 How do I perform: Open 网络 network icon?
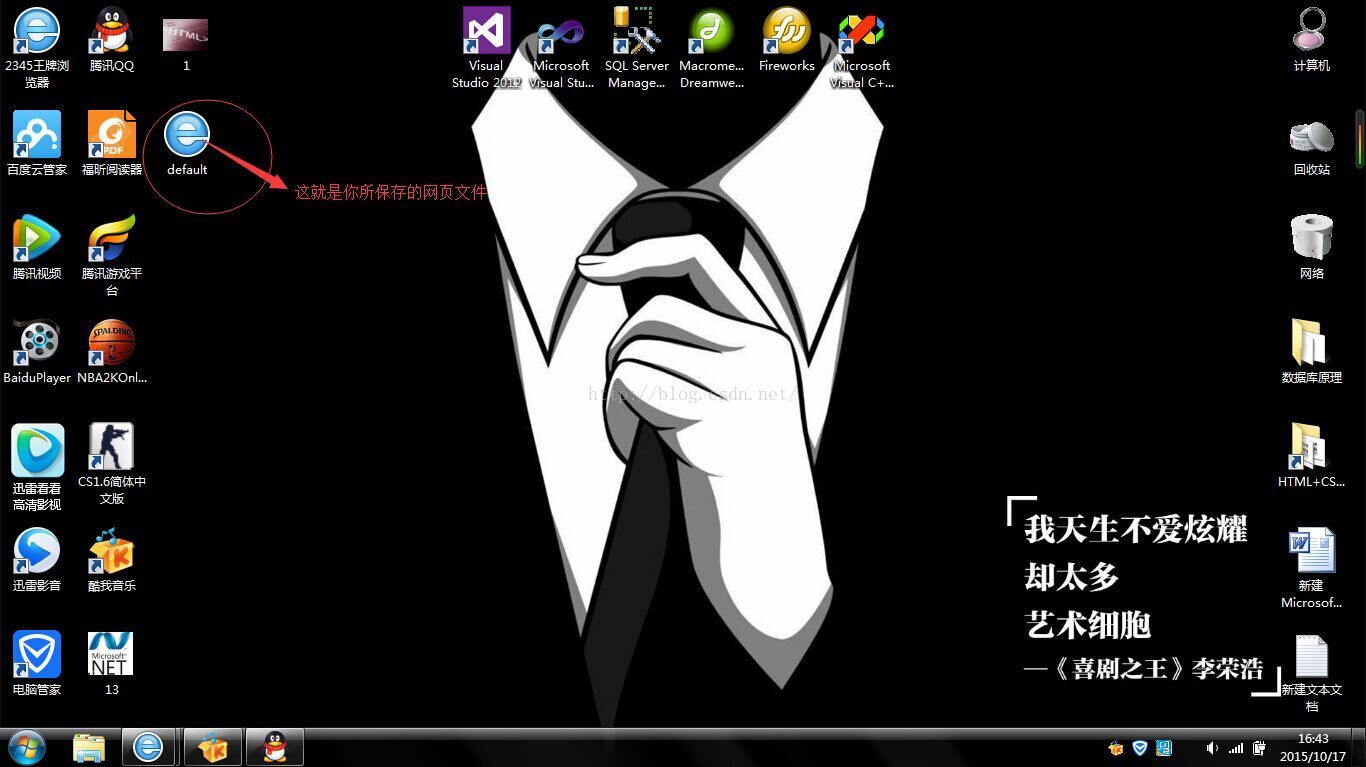[1311, 248]
